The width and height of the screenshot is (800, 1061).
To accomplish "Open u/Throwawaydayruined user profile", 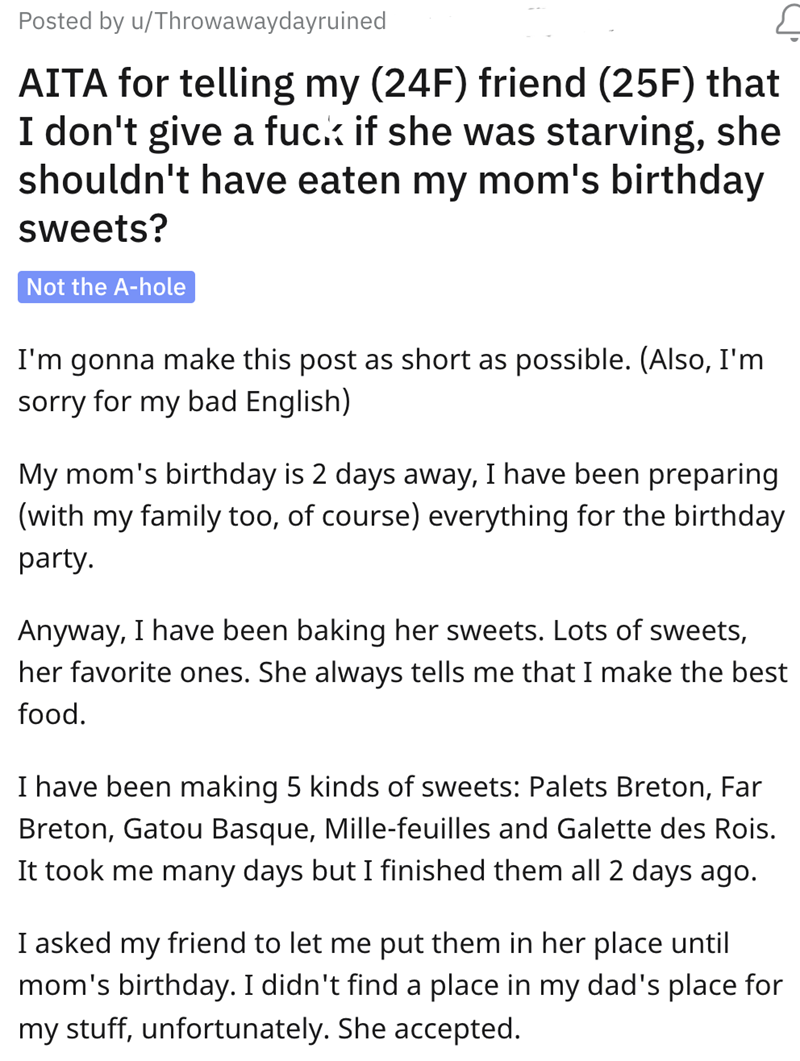I will coord(258,21).
